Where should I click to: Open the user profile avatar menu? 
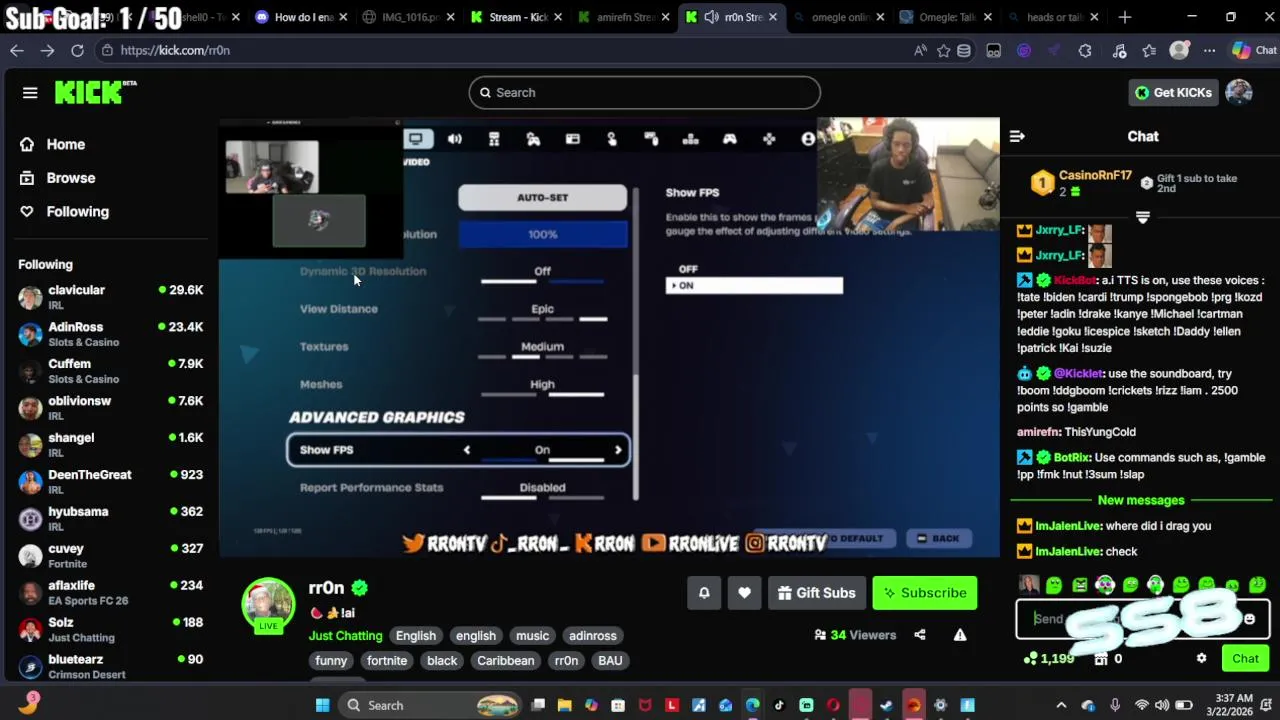click(1239, 92)
